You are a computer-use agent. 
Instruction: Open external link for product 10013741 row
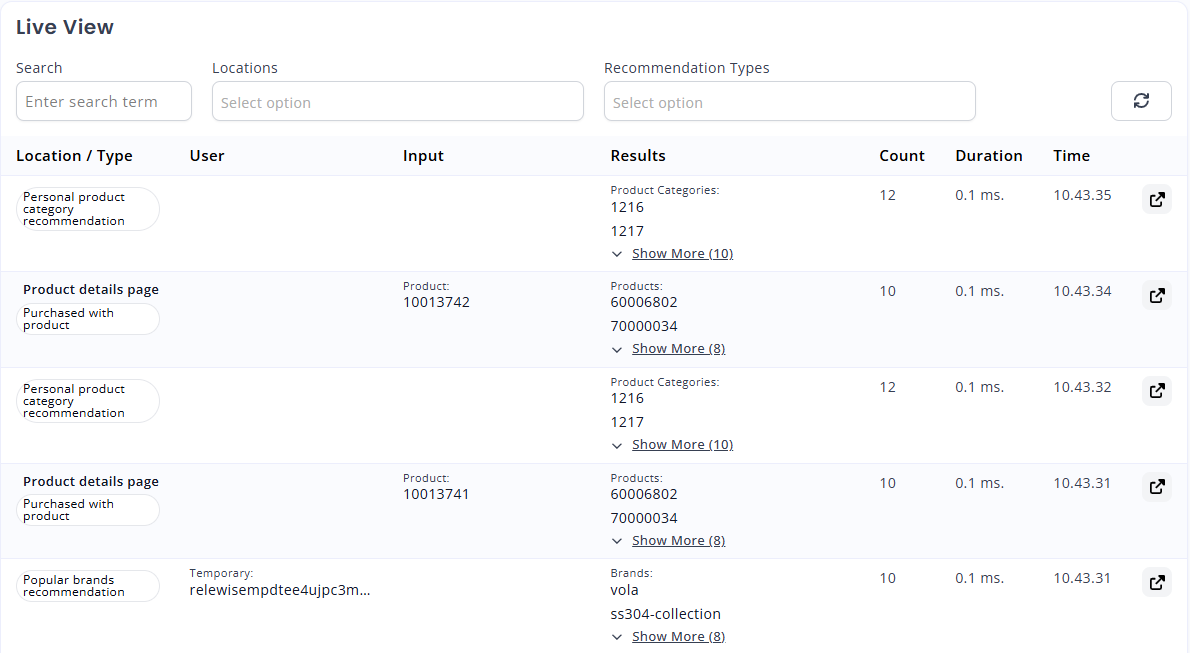coord(1157,487)
